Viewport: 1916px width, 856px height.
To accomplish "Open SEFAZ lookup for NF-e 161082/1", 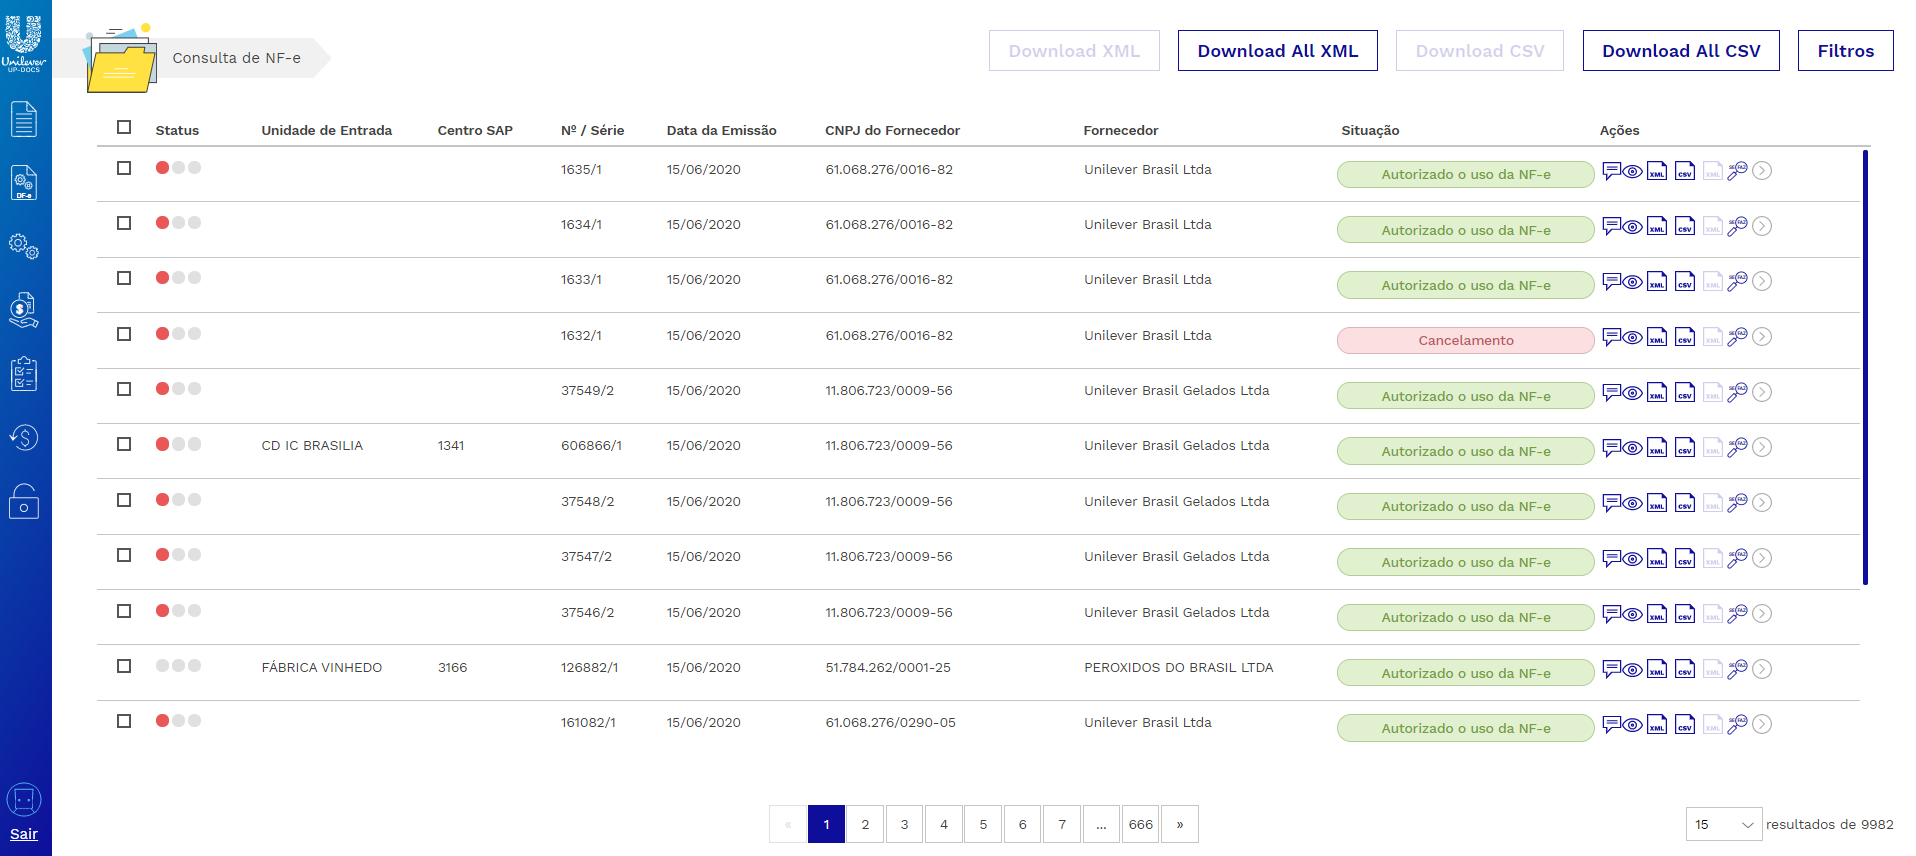I will [x=1737, y=724].
